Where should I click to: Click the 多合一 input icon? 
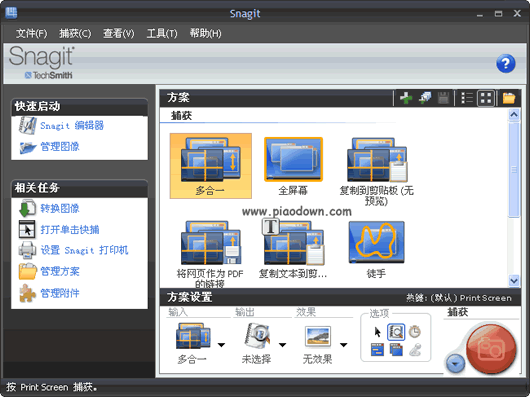194,336
